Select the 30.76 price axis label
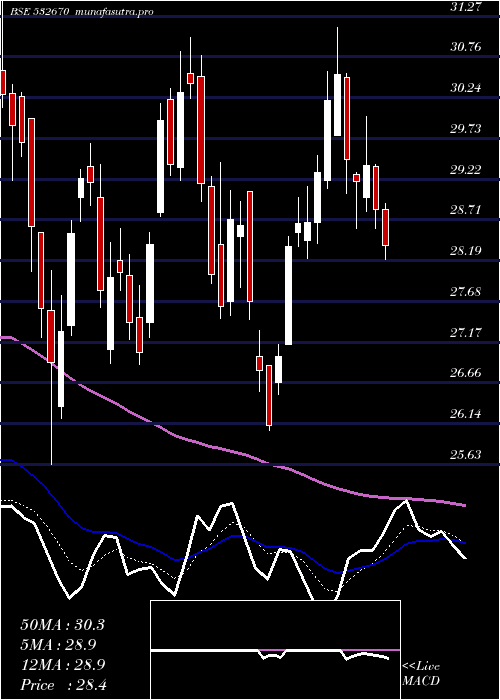The image size is (500, 700). click(x=466, y=47)
